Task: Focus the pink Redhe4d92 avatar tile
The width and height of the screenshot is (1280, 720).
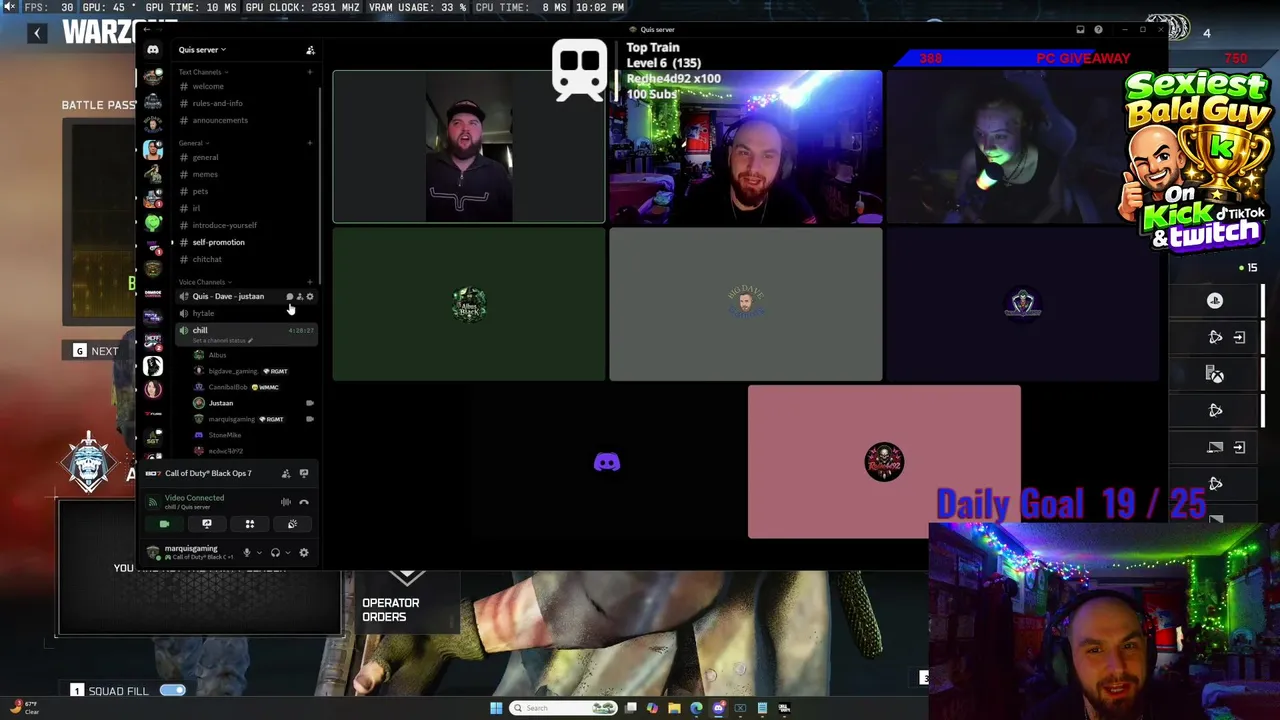Action: point(884,462)
